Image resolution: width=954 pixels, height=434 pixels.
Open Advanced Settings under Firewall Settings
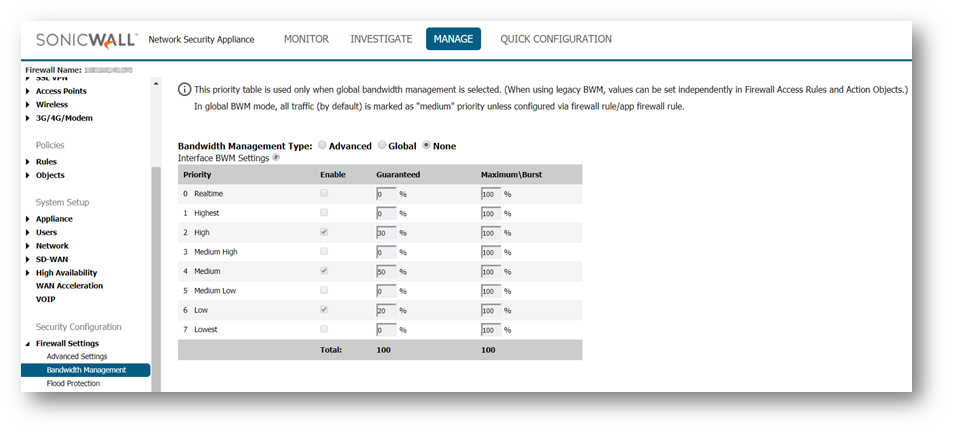(x=77, y=356)
